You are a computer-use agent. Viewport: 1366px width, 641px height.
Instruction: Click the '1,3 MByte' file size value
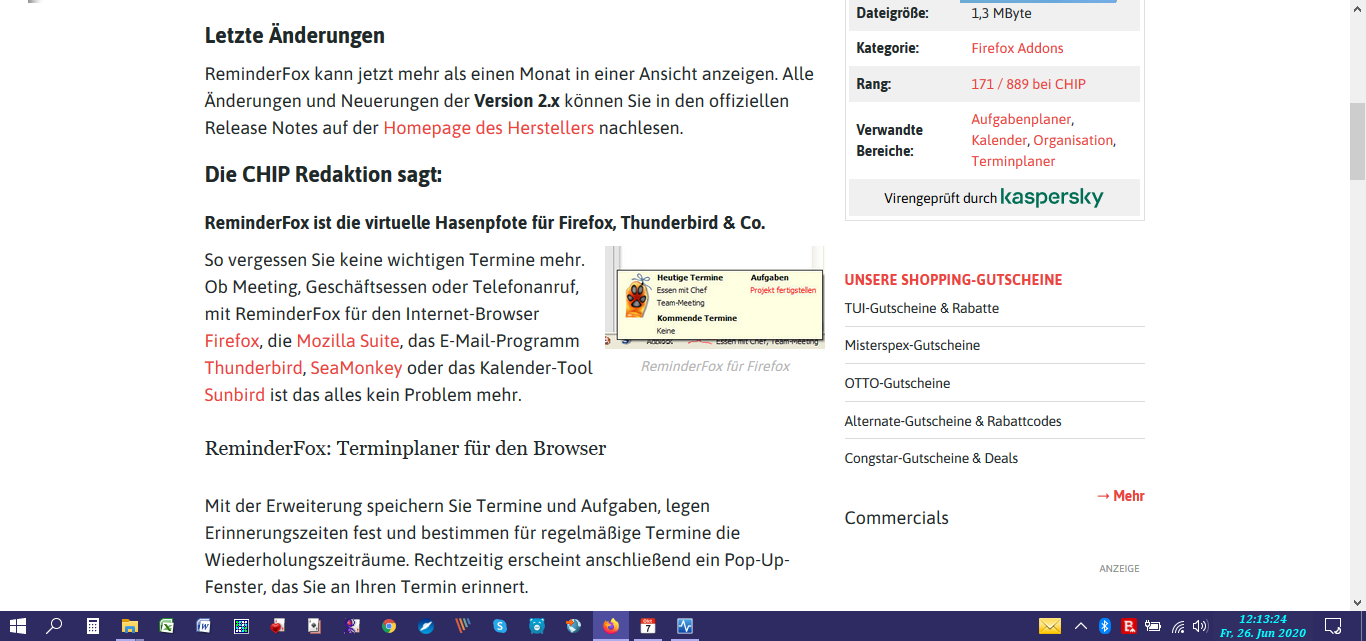[x=1001, y=13]
